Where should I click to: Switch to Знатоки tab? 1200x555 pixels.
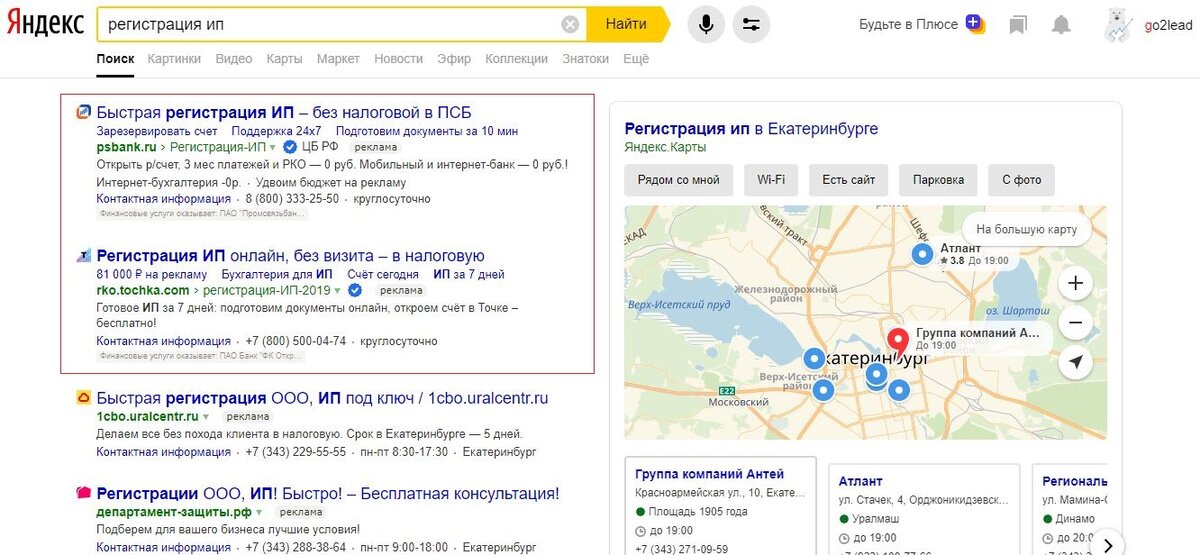click(585, 59)
